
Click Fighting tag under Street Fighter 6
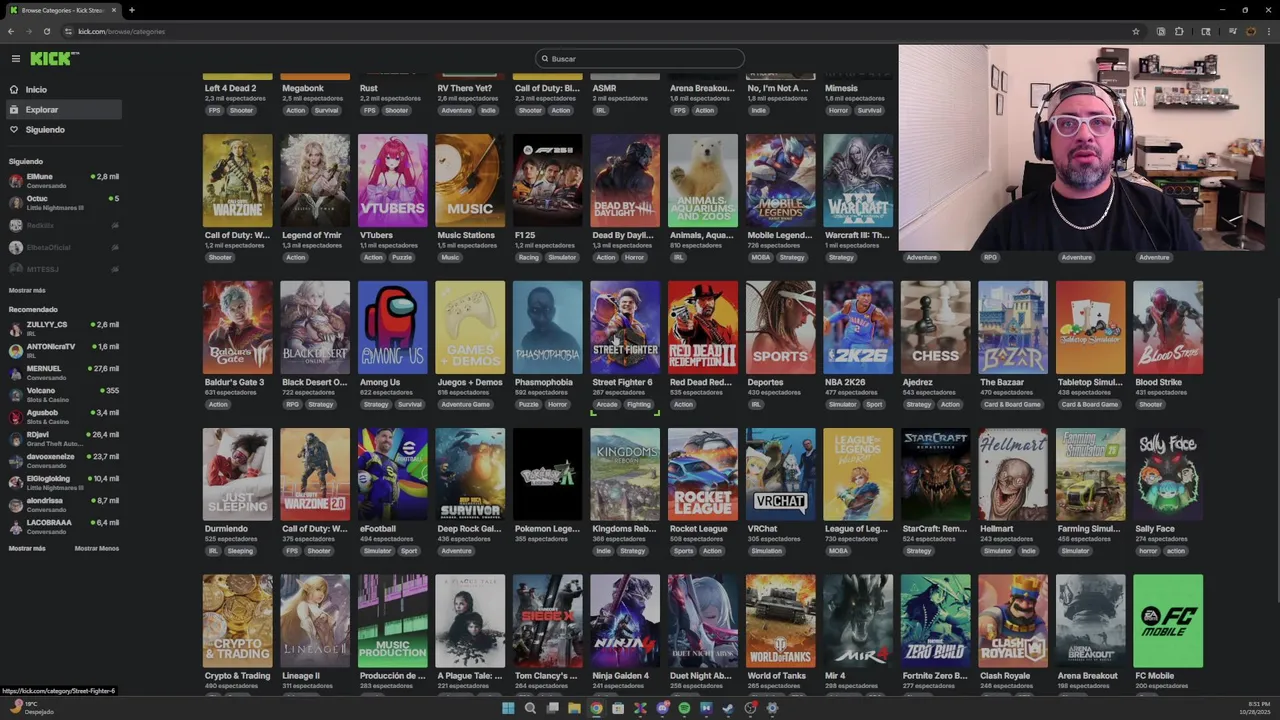639,404
